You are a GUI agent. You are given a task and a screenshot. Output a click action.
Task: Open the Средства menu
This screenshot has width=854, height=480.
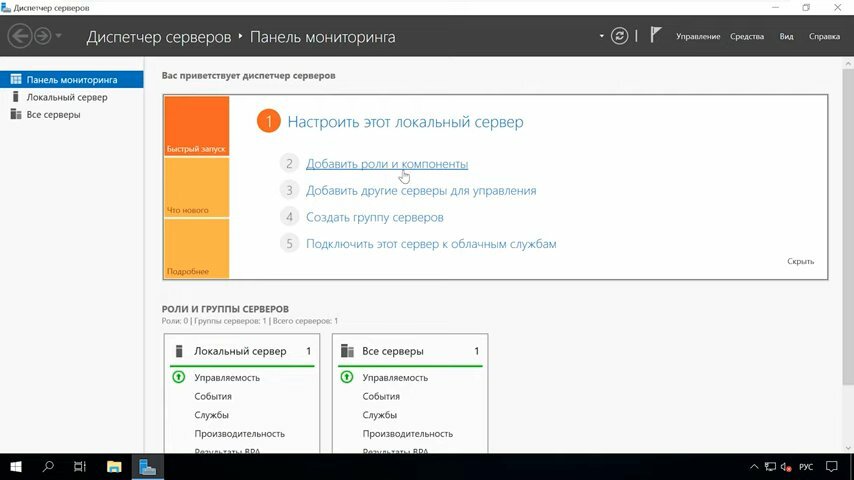click(747, 37)
